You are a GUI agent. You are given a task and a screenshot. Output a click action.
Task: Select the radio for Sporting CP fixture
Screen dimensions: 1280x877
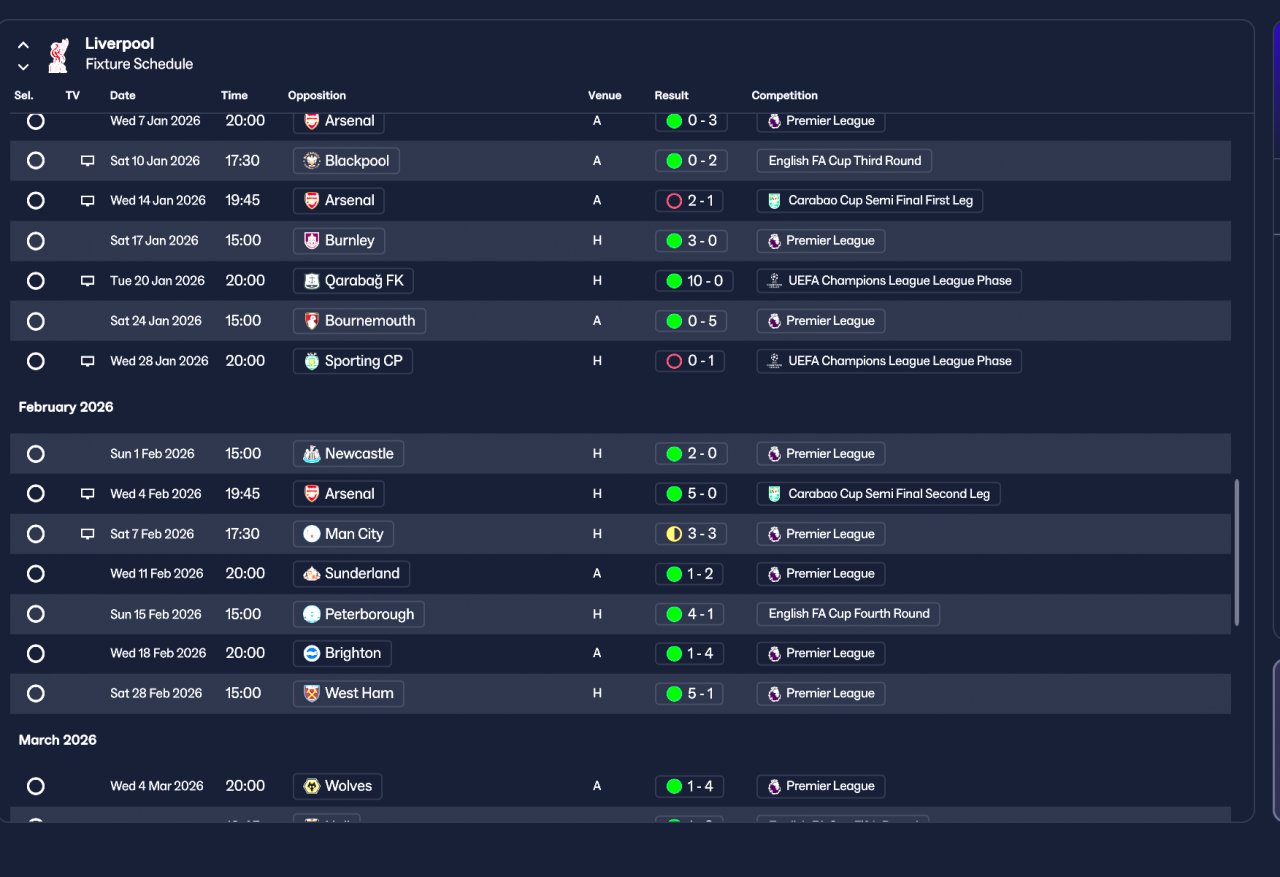[36, 361]
